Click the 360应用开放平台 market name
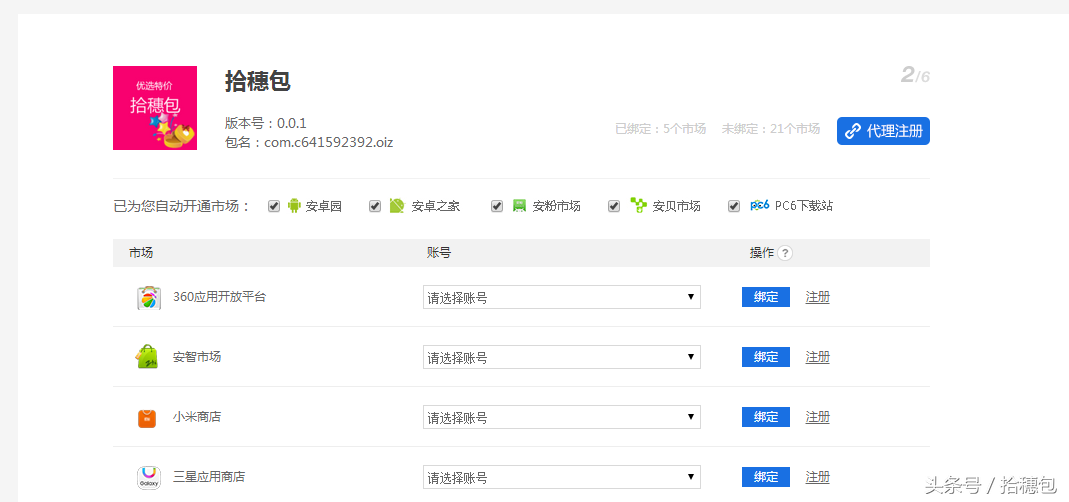The image size is (1069, 502). (220, 297)
